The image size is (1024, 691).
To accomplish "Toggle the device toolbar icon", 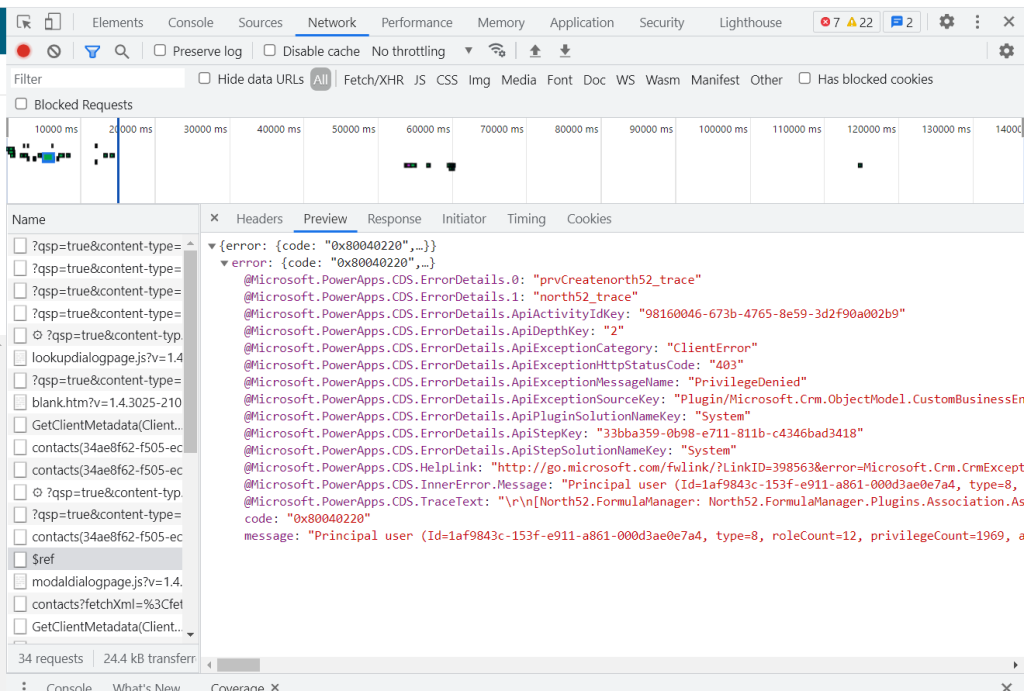I will [x=52, y=22].
